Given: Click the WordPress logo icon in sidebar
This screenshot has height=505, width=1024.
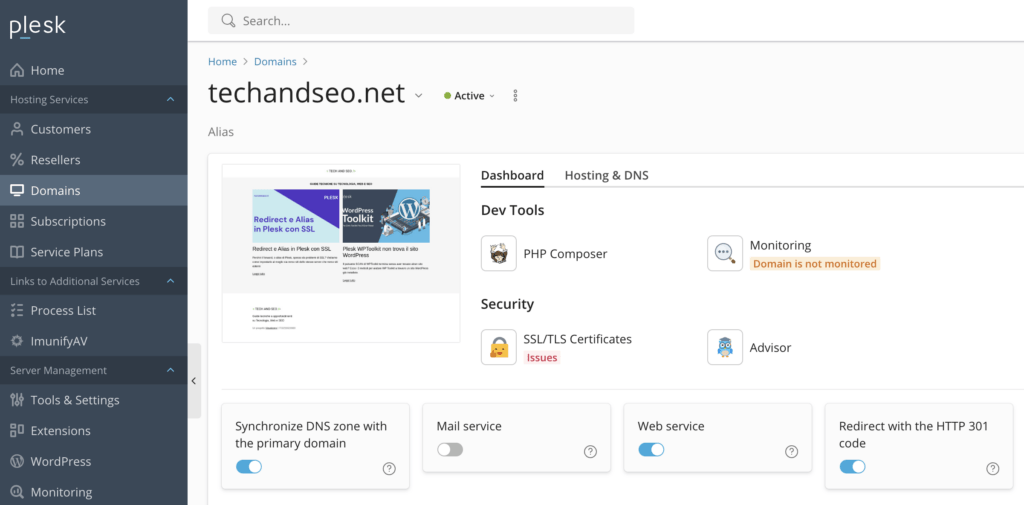Looking at the screenshot, I should click(18, 461).
